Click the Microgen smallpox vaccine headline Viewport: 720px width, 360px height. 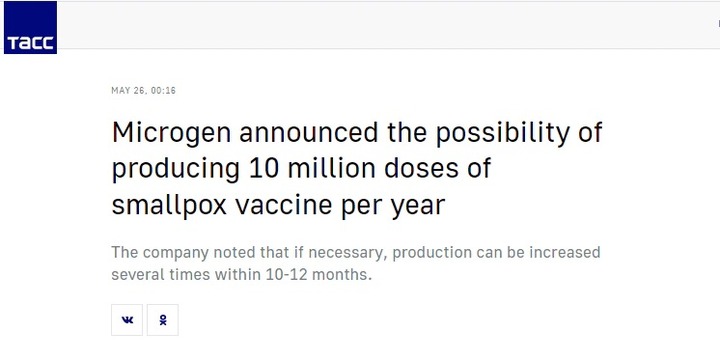[x=357, y=169]
